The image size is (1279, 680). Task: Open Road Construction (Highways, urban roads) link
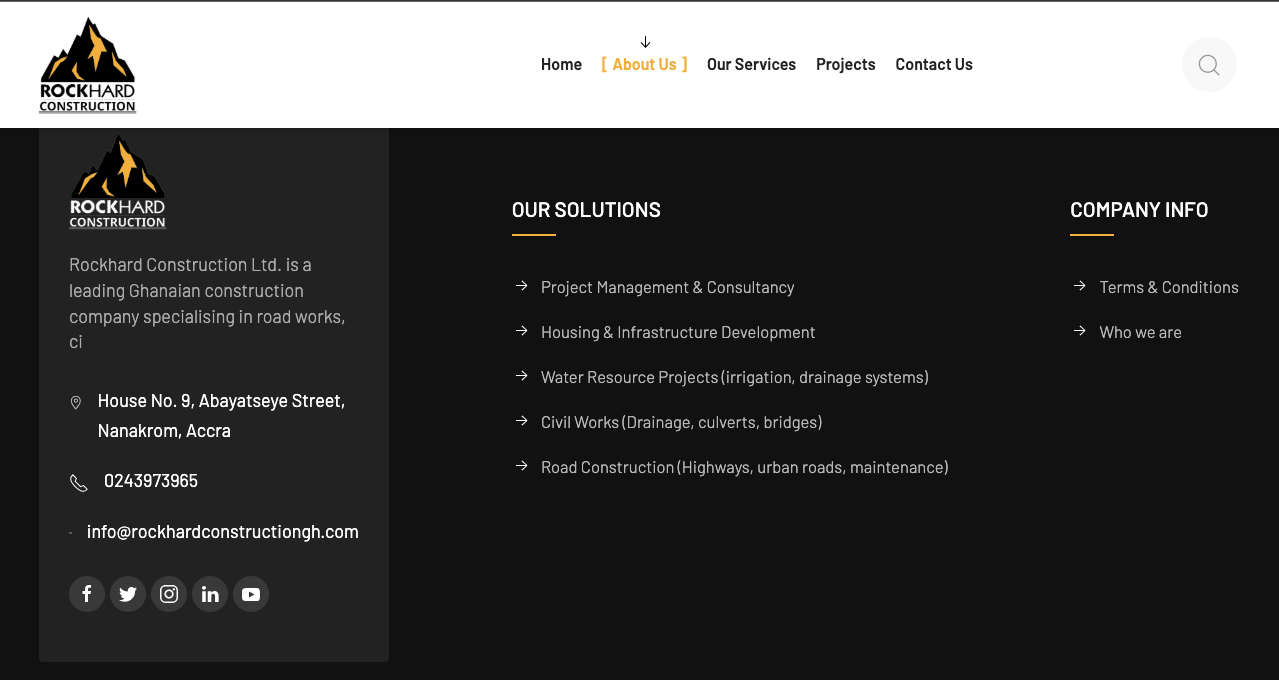coord(745,467)
